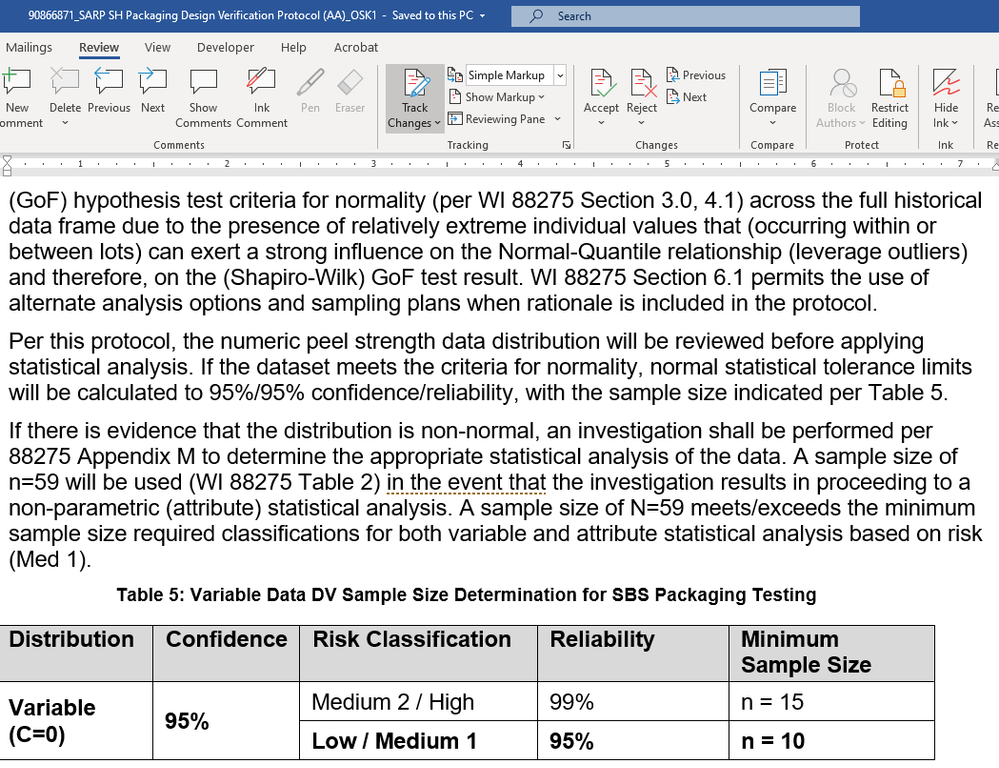999x768 pixels.
Task: Click the New Comment icon
Action: point(17,82)
